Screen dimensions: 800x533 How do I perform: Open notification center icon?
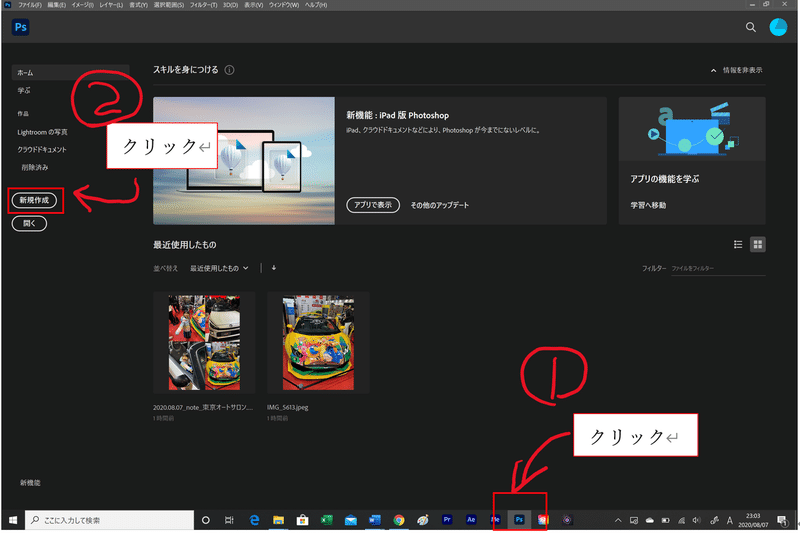click(782, 521)
